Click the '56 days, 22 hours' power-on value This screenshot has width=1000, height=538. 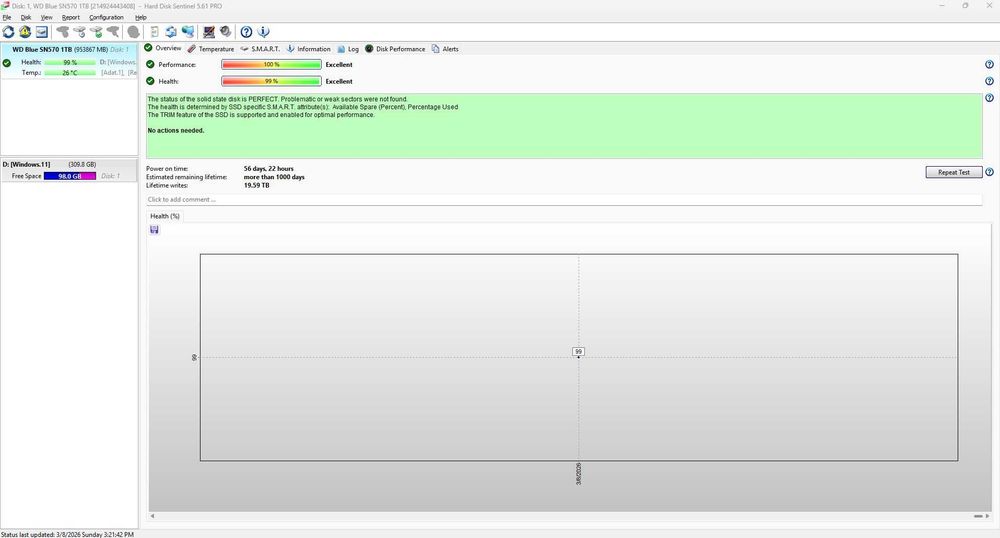[268, 169]
